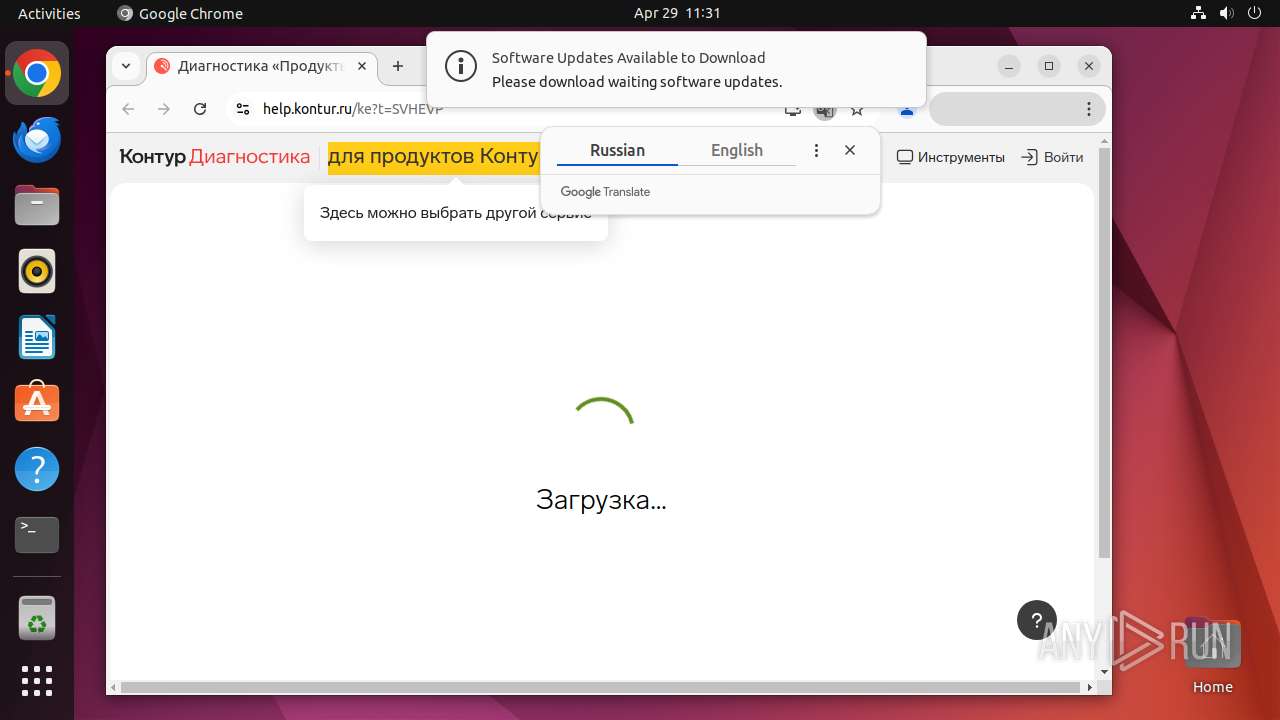Open для продуктов Контура service selector

click(x=433, y=157)
